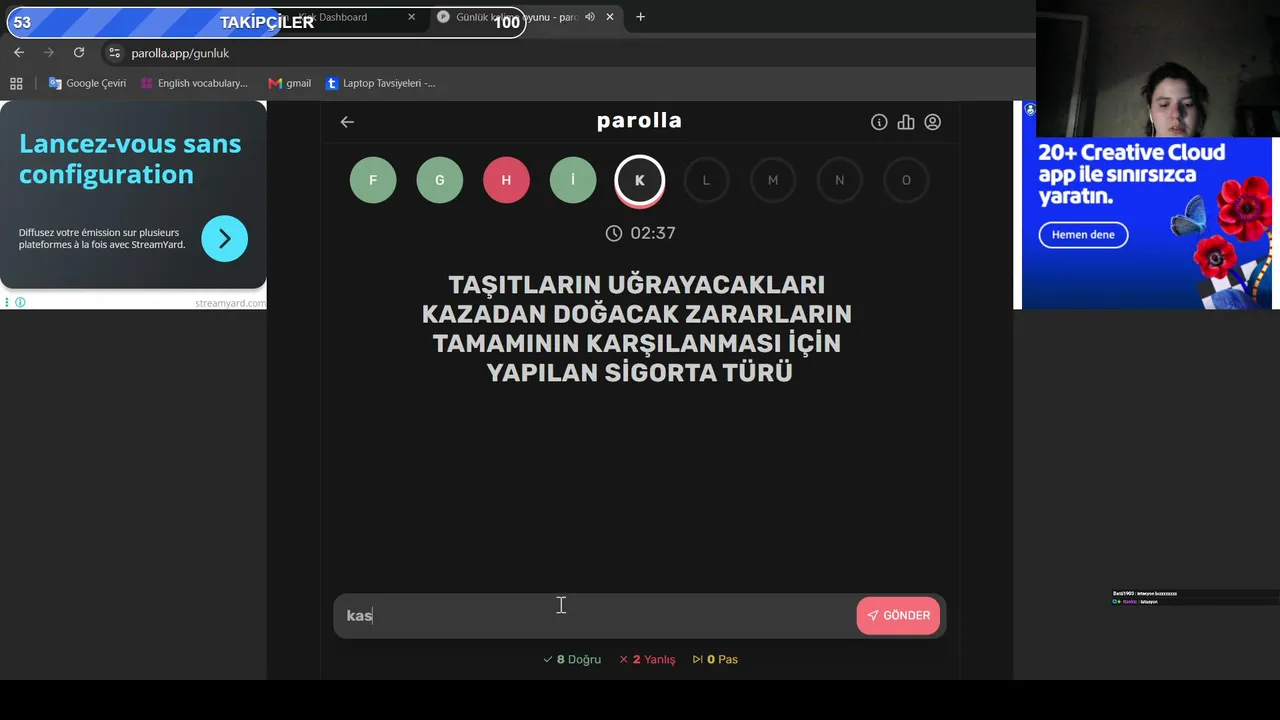Open the parolla info icon
The image size is (1280, 720).
879,122
